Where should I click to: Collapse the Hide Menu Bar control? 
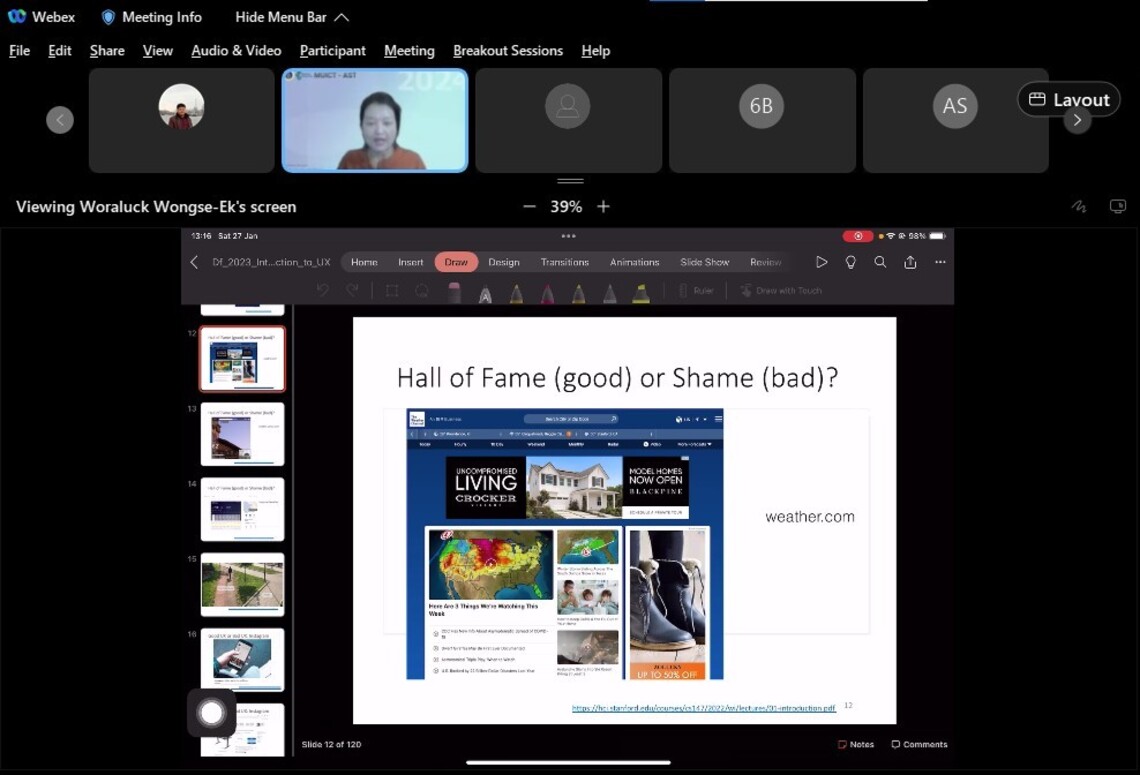[x=292, y=17]
